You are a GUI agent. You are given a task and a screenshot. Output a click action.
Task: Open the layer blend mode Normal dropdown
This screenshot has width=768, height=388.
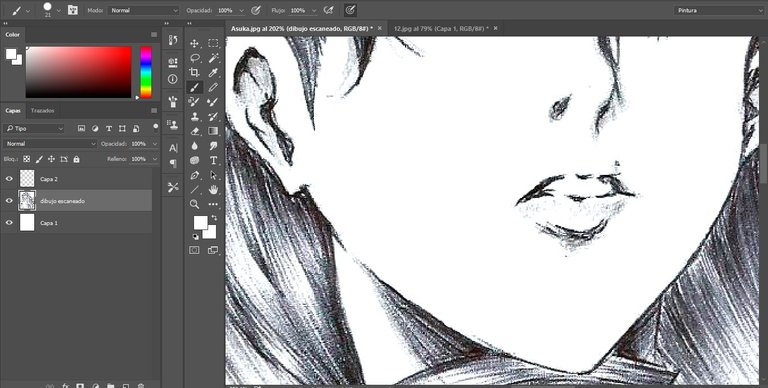[50, 144]
